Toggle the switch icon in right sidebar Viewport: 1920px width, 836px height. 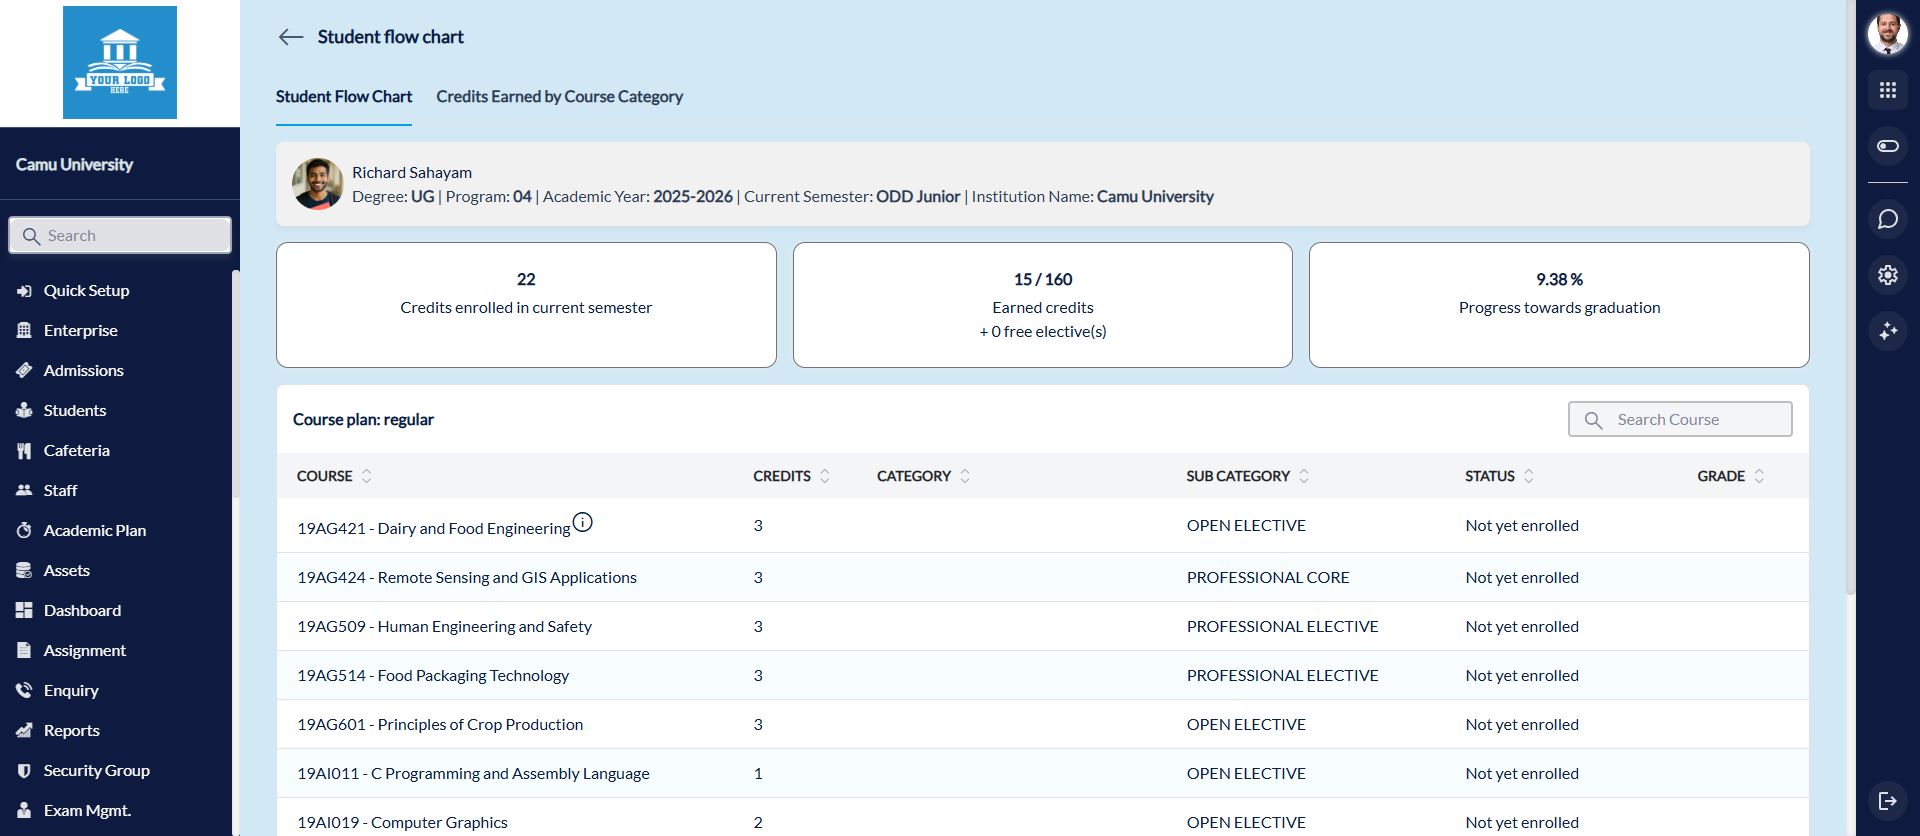click(1887, 146)
